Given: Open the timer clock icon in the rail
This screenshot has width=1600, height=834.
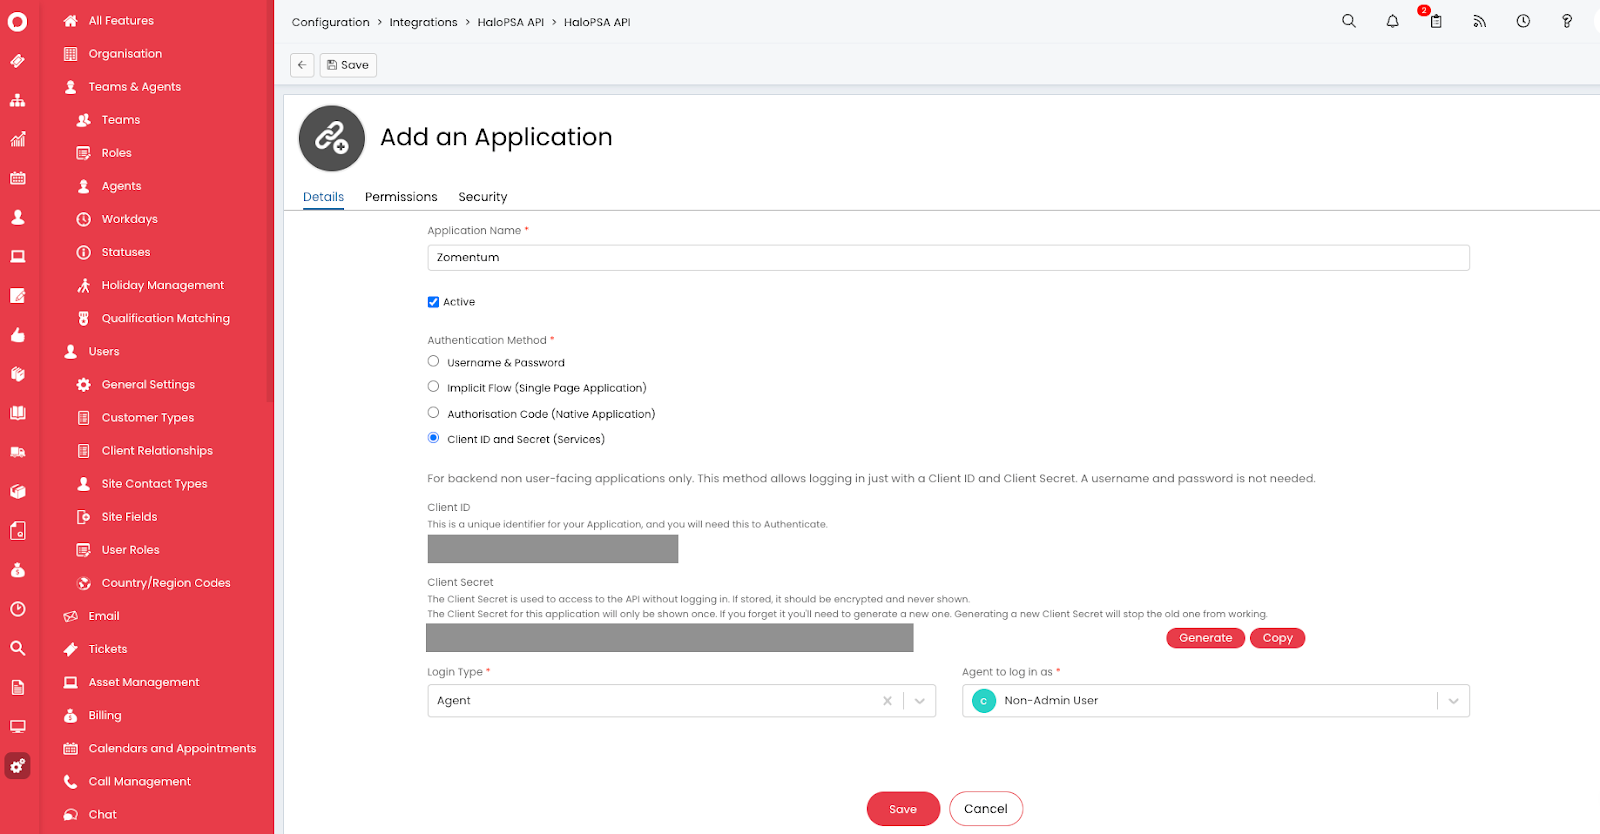Looking at the screenshot, I should [17, 609].
